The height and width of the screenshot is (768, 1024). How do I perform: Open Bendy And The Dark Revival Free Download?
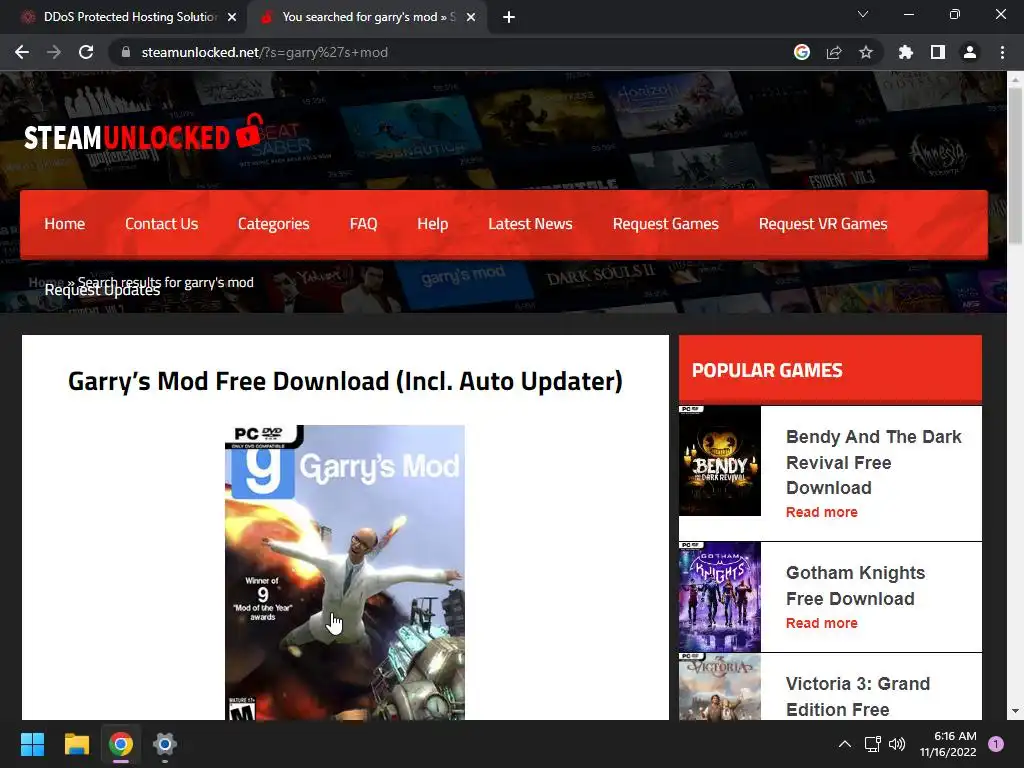click(x=874, y=462)
